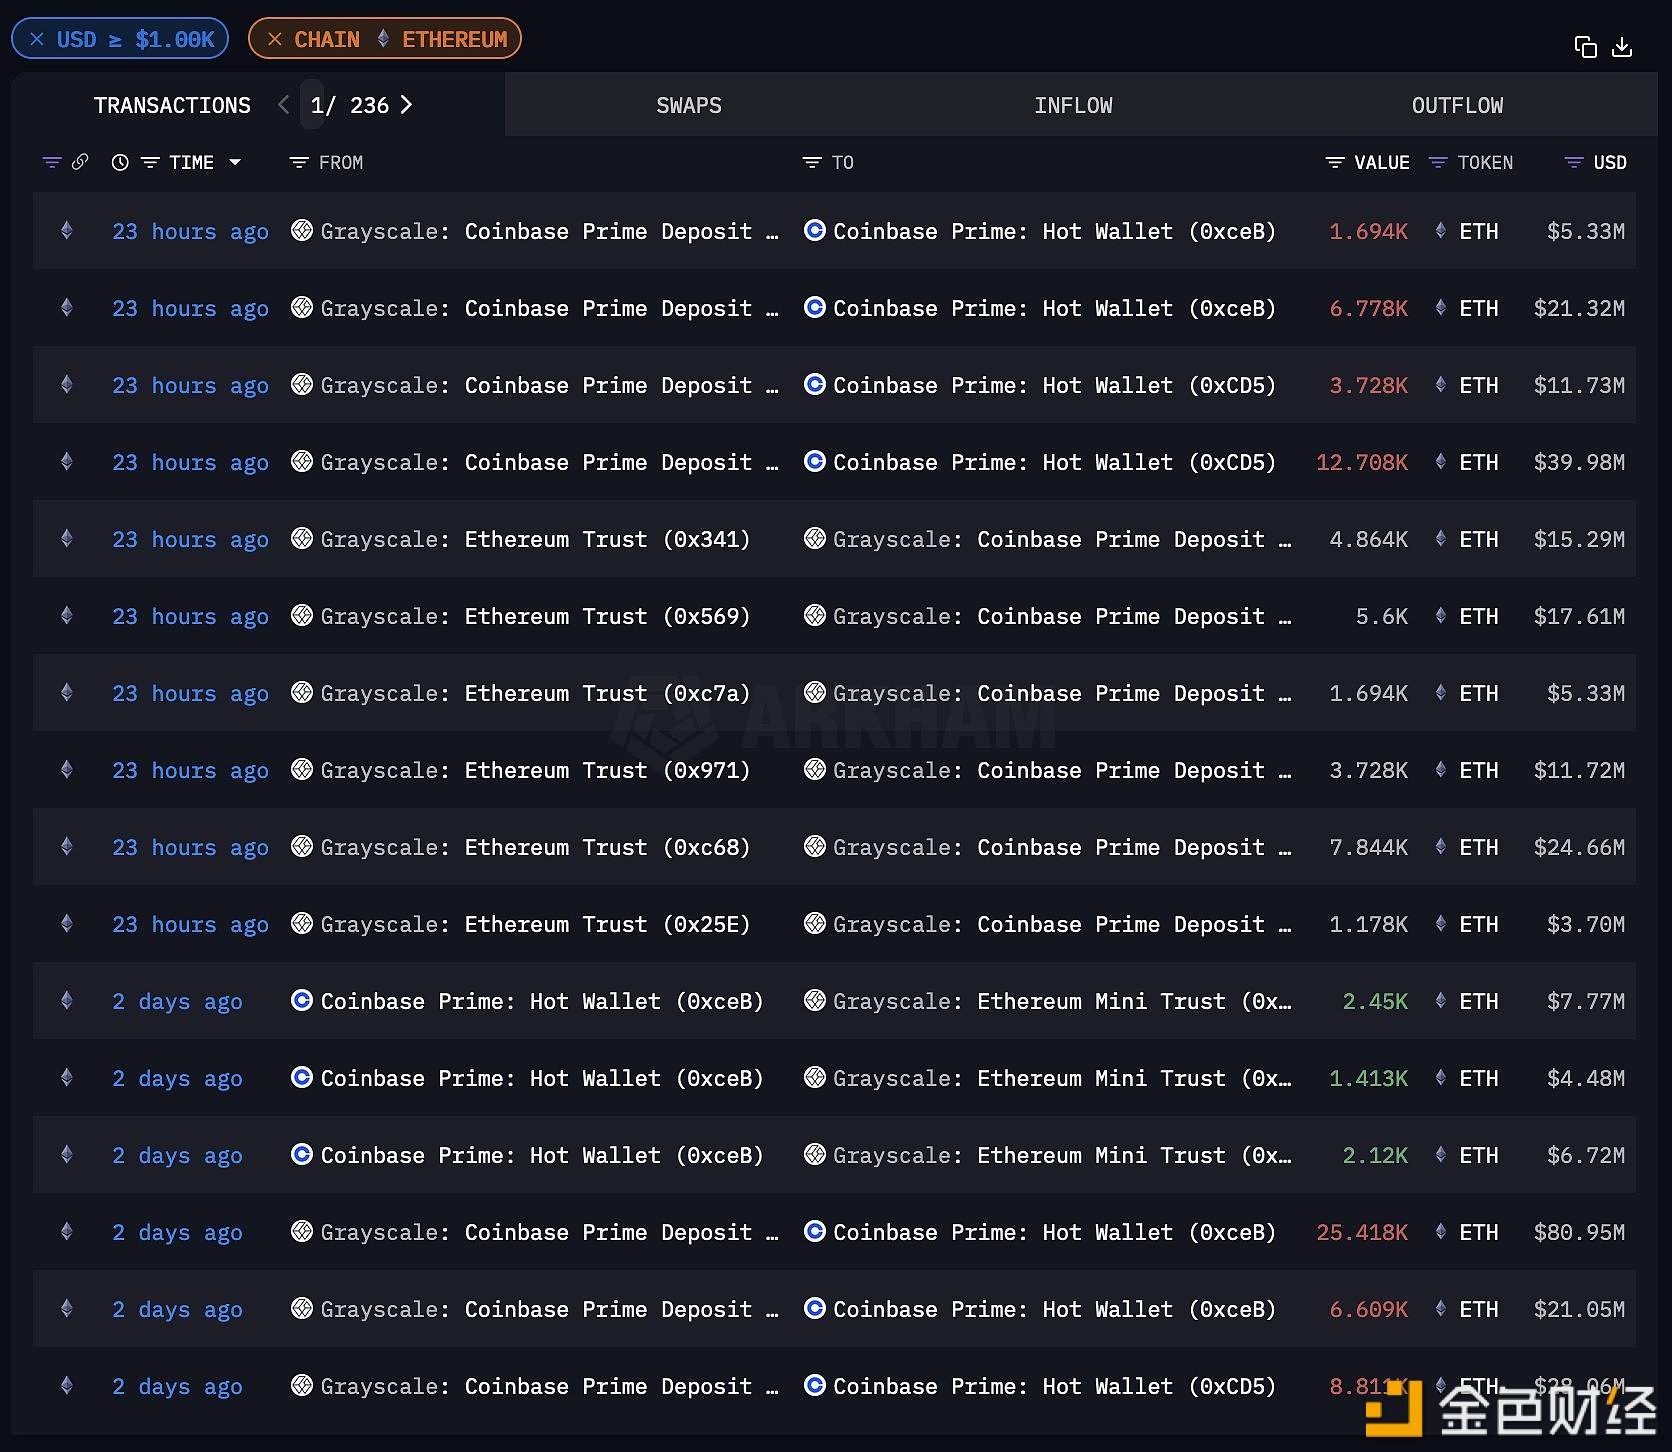Remove the CHAIN ETHEREUM filter

click(275, 39)
